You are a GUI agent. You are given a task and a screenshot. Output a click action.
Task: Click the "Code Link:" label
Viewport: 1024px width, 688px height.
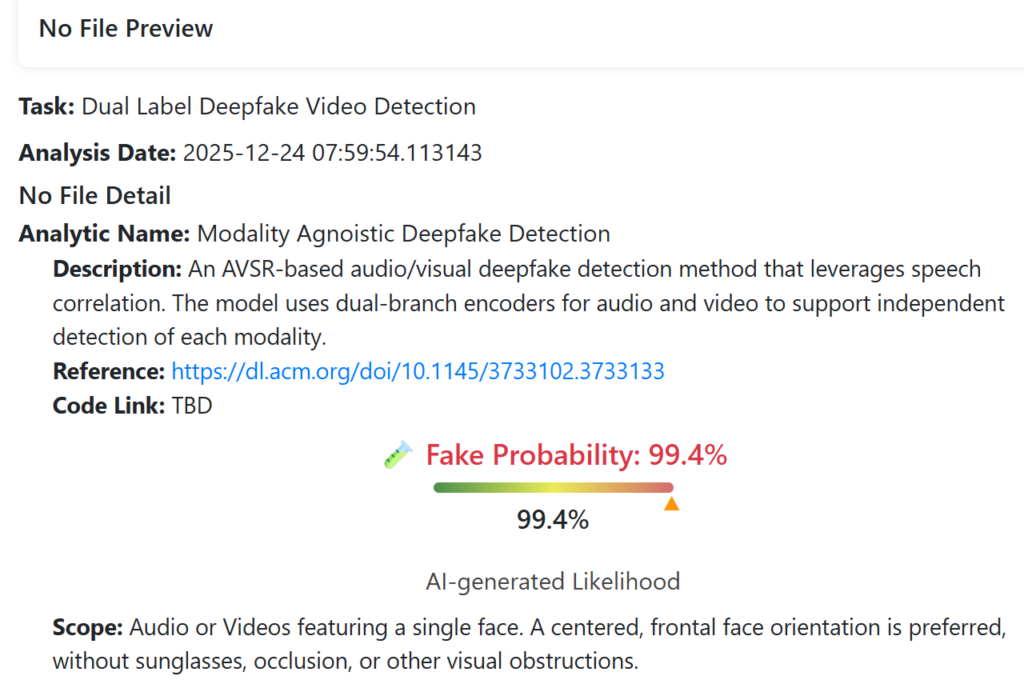tap(104, 407)
